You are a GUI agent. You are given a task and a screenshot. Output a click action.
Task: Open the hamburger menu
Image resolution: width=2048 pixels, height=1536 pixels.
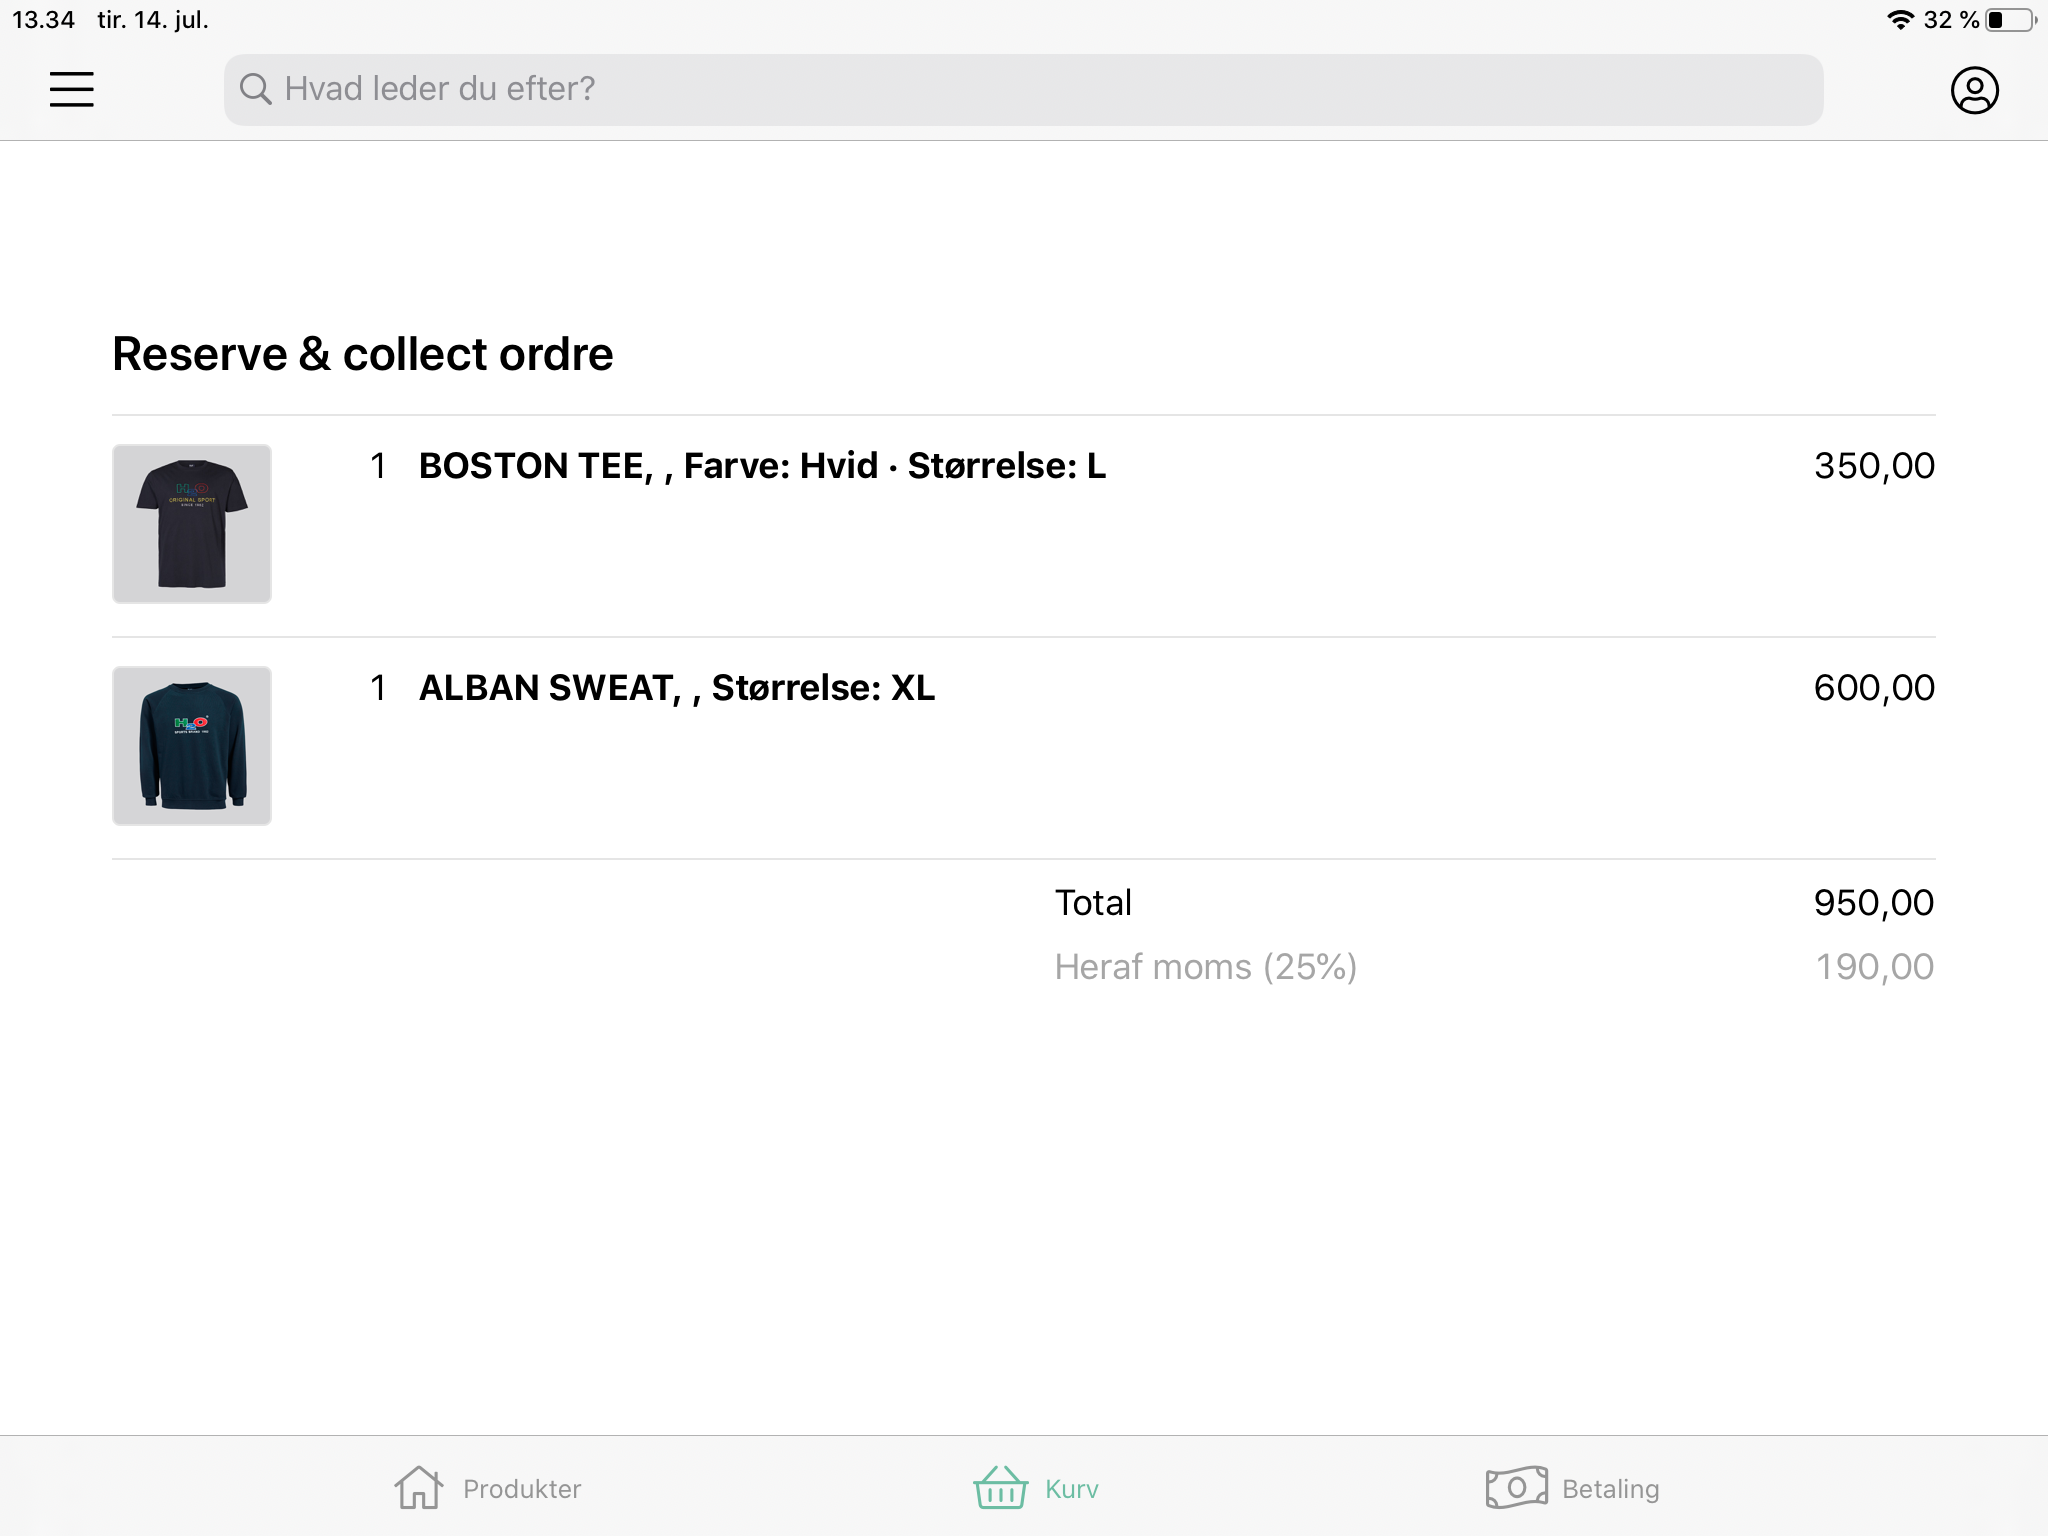[x=72, y=89]
